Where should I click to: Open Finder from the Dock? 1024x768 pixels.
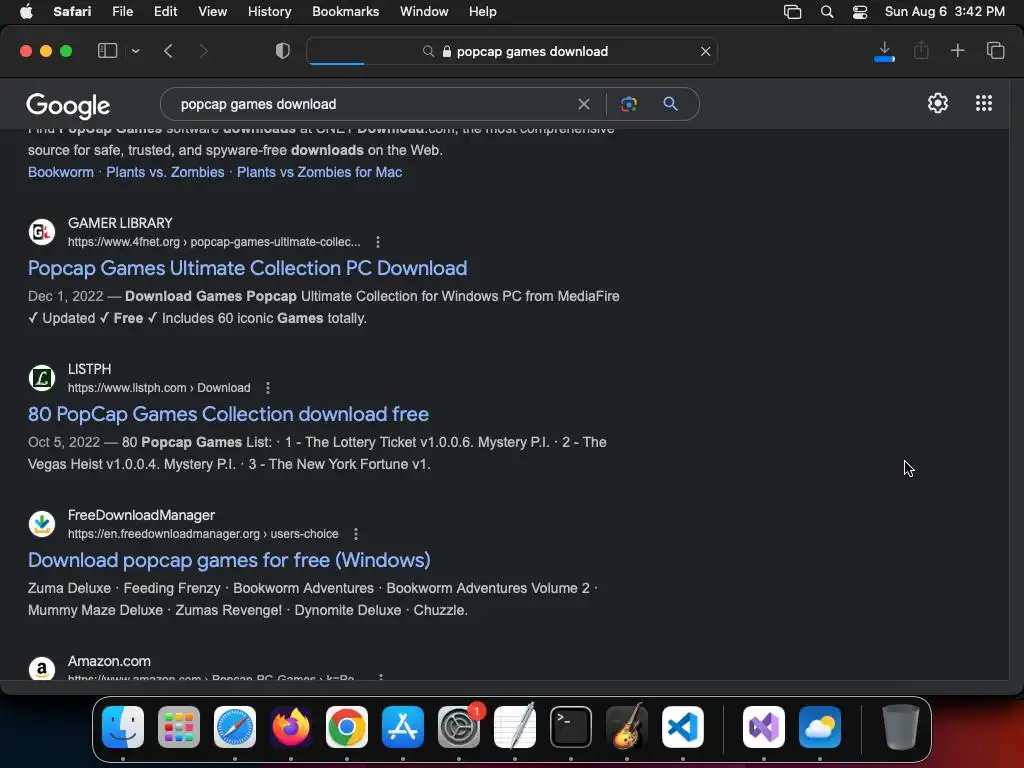(x=123, y=727)
